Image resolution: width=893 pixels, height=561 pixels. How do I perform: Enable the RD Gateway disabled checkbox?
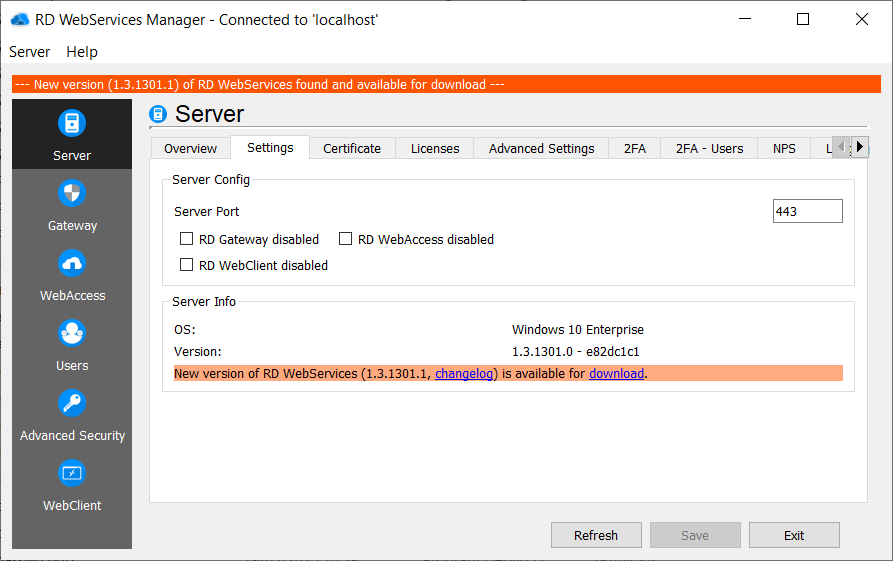(186, 239)
